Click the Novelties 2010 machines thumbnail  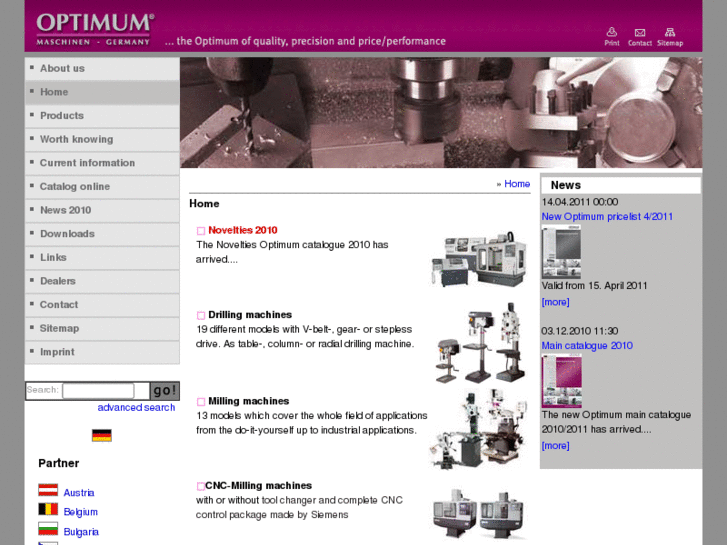point(479,259)
